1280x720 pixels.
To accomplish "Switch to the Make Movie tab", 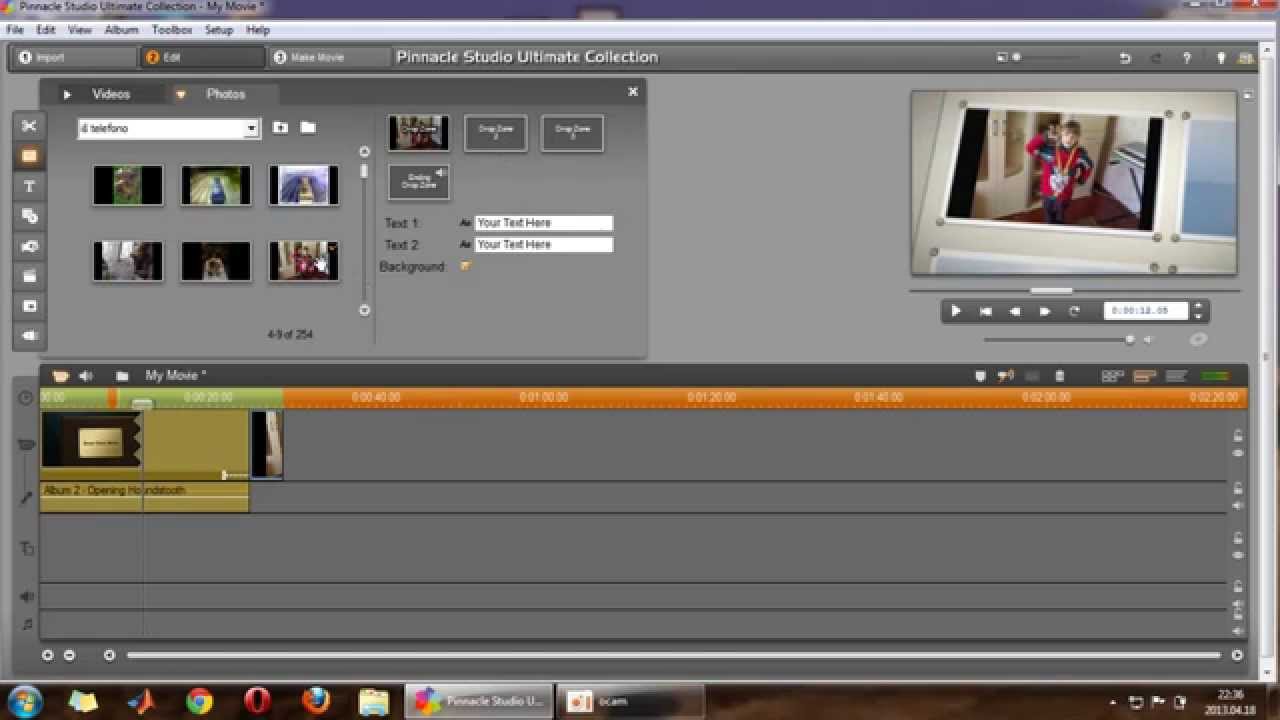I will (x=328, y=58).
